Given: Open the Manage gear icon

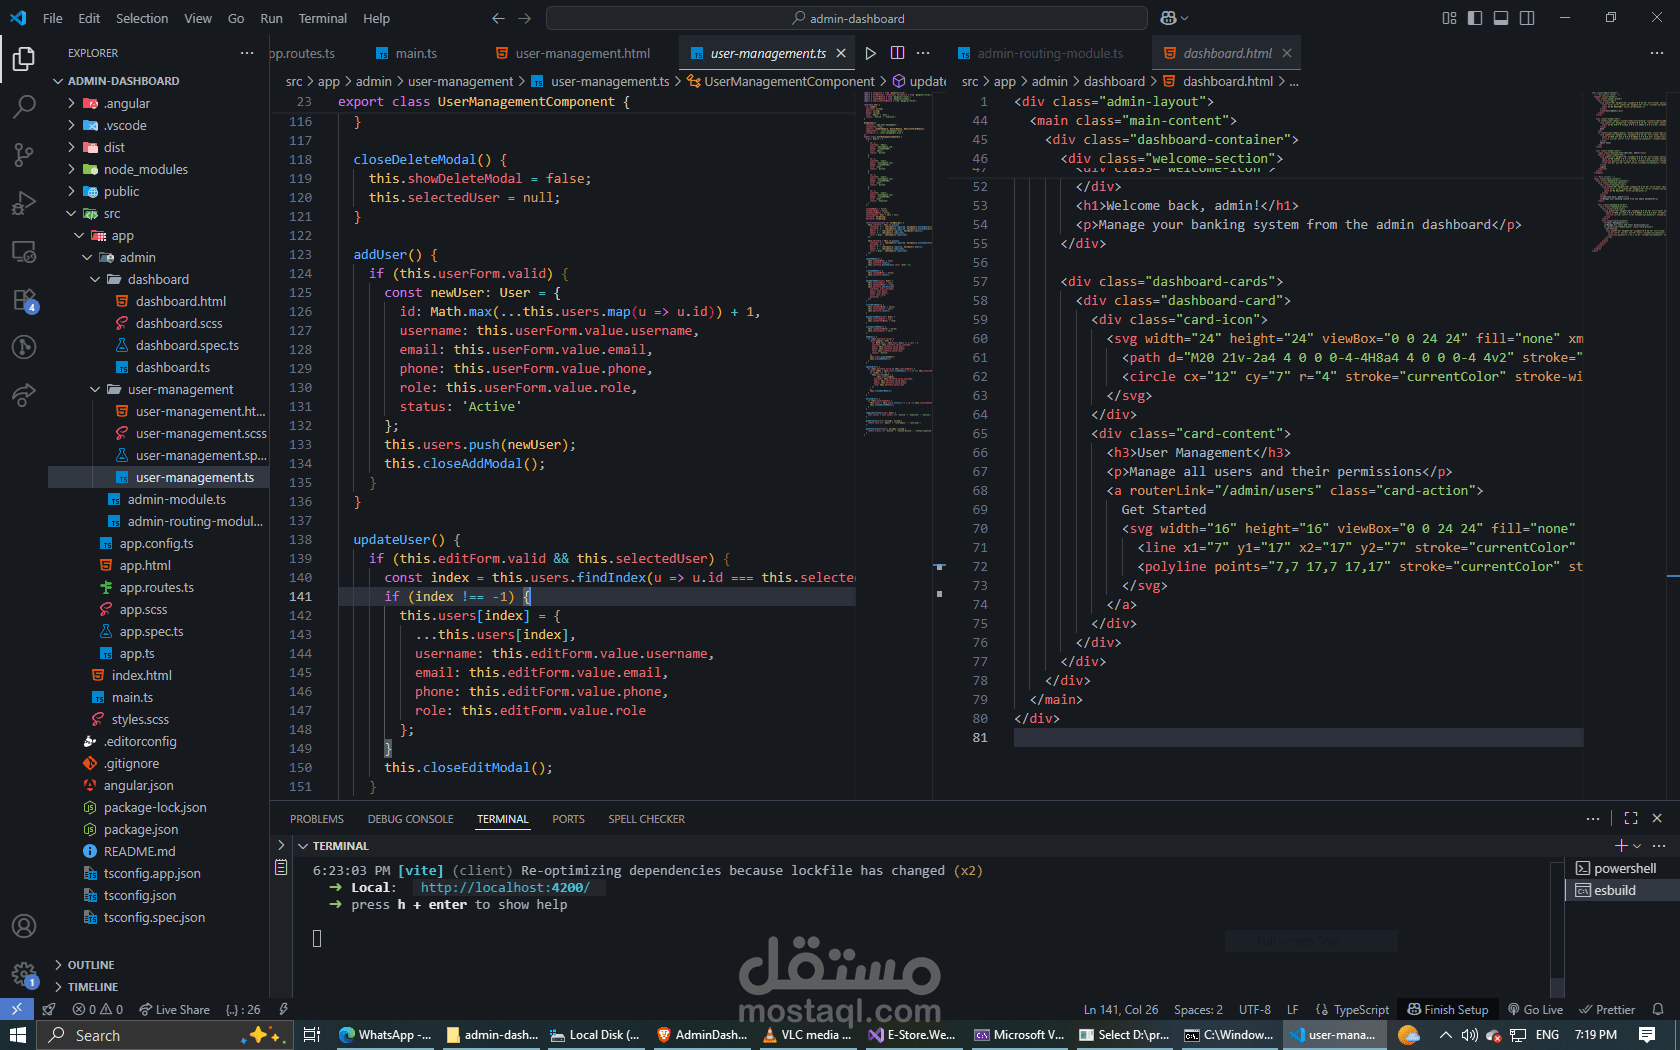Looking at the screenshot, I should coord(24,973).
